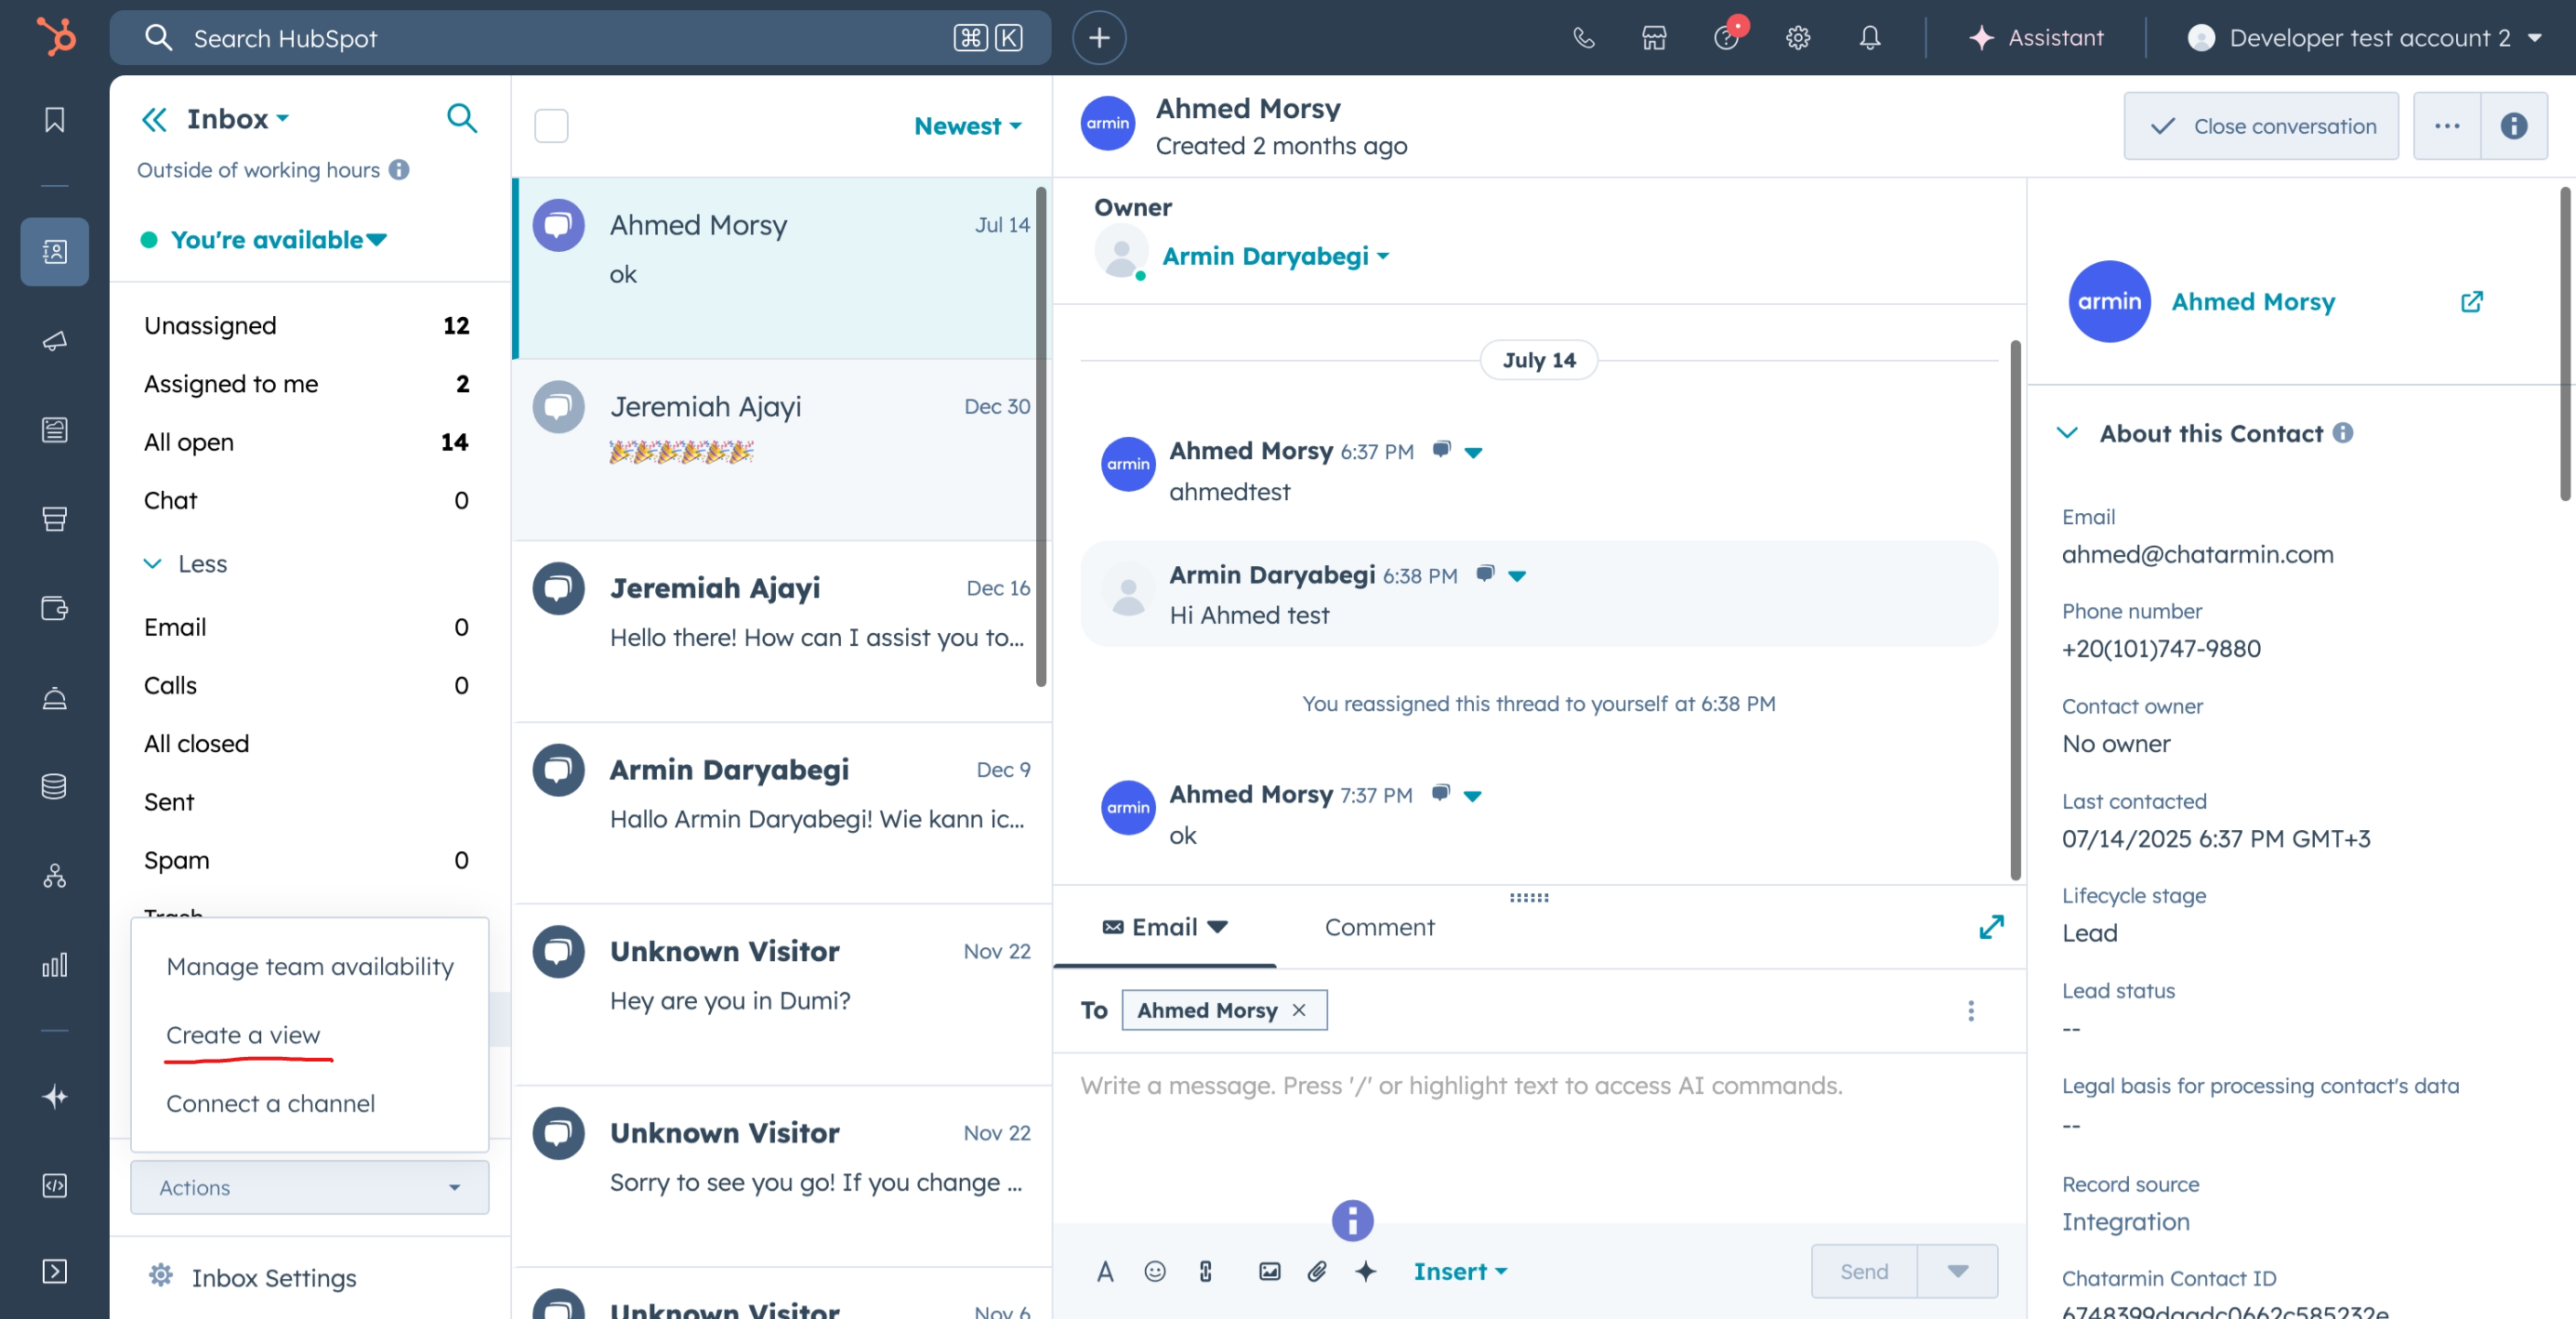Open the marketplace storefront icon
Screen dimensions: 2576x1319
pos(1654,38)
